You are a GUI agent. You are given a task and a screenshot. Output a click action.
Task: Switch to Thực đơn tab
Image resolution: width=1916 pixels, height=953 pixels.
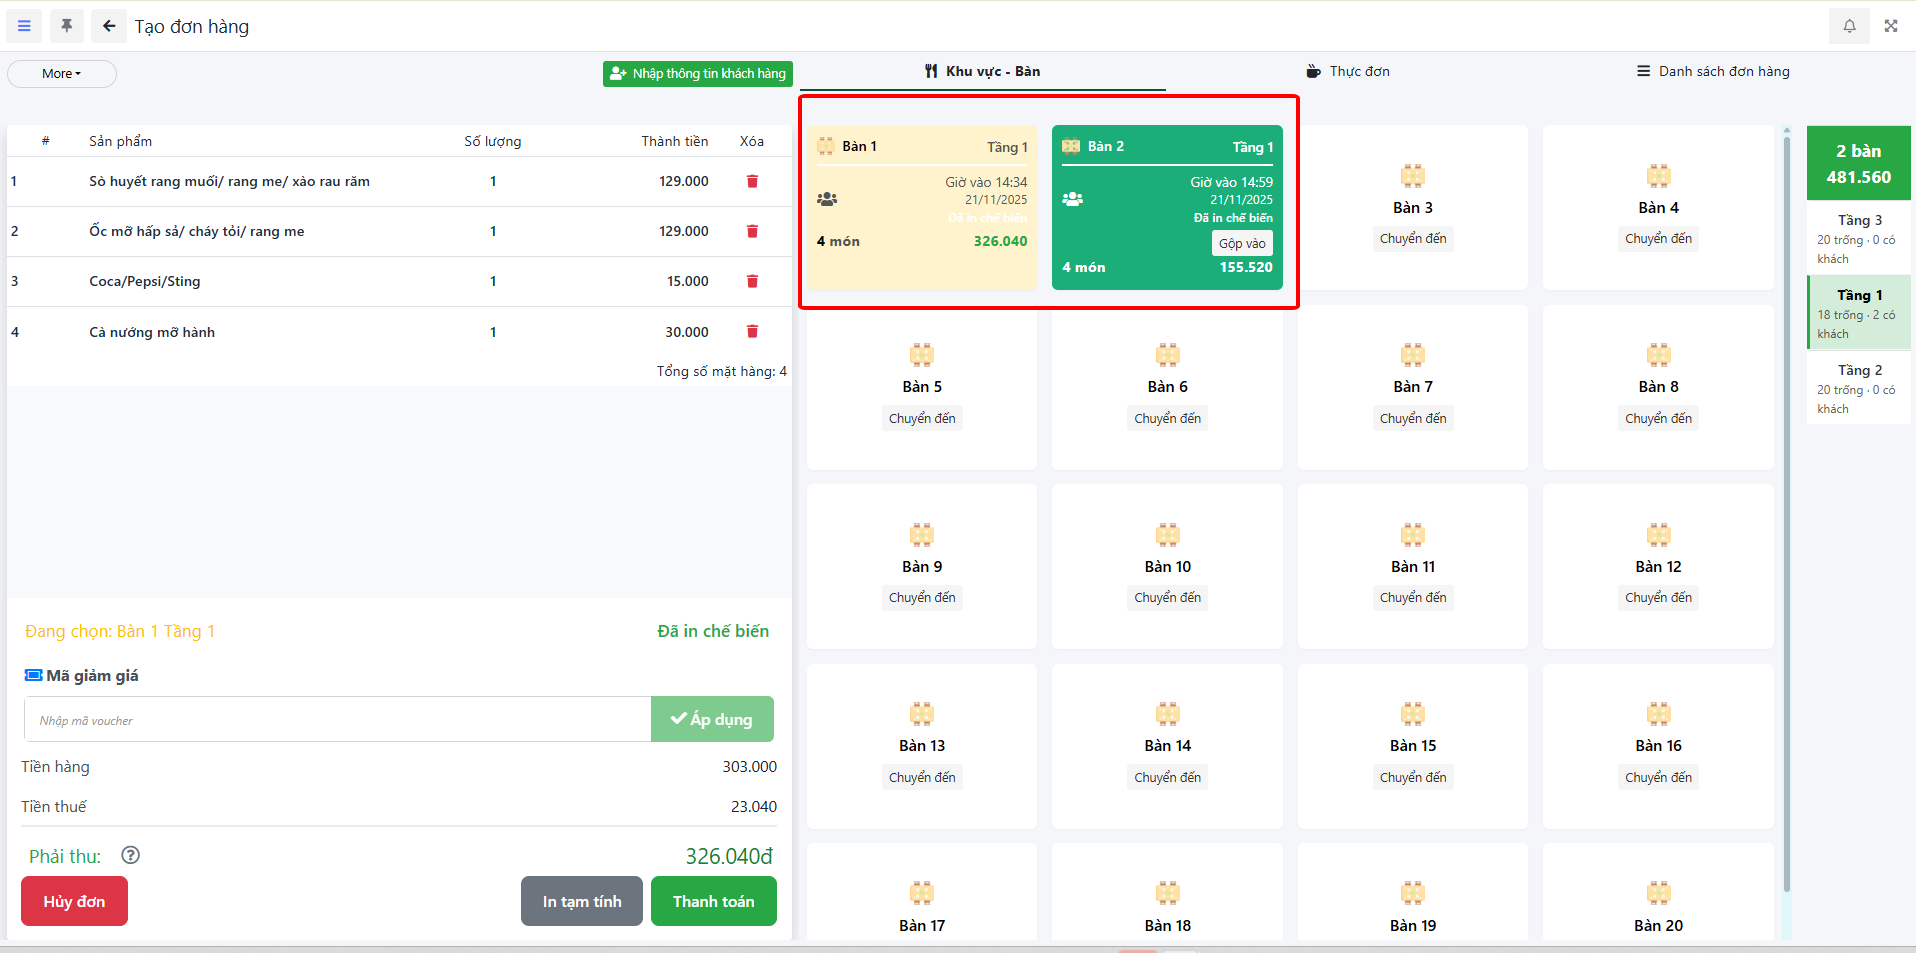1348,71
